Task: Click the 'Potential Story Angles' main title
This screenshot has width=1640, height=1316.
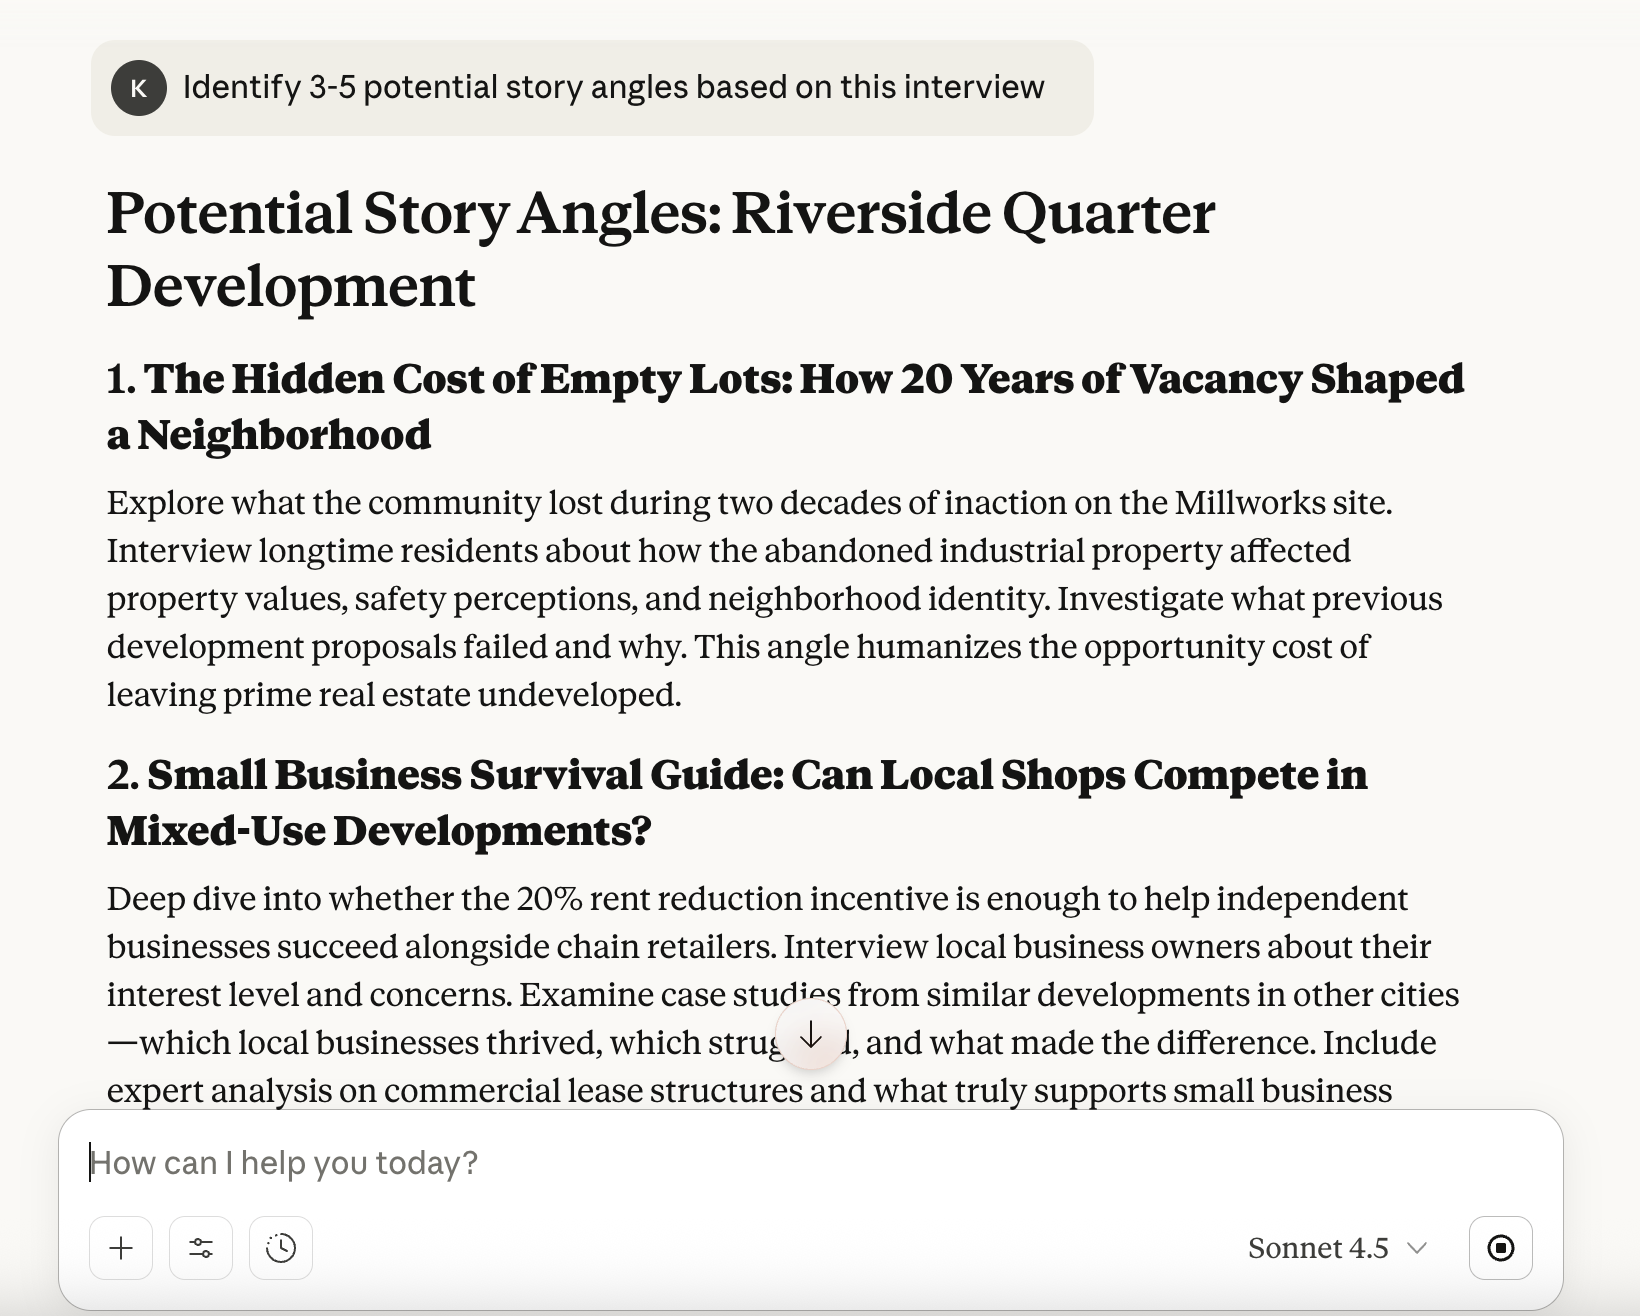Action: click(x=660, y=214)
